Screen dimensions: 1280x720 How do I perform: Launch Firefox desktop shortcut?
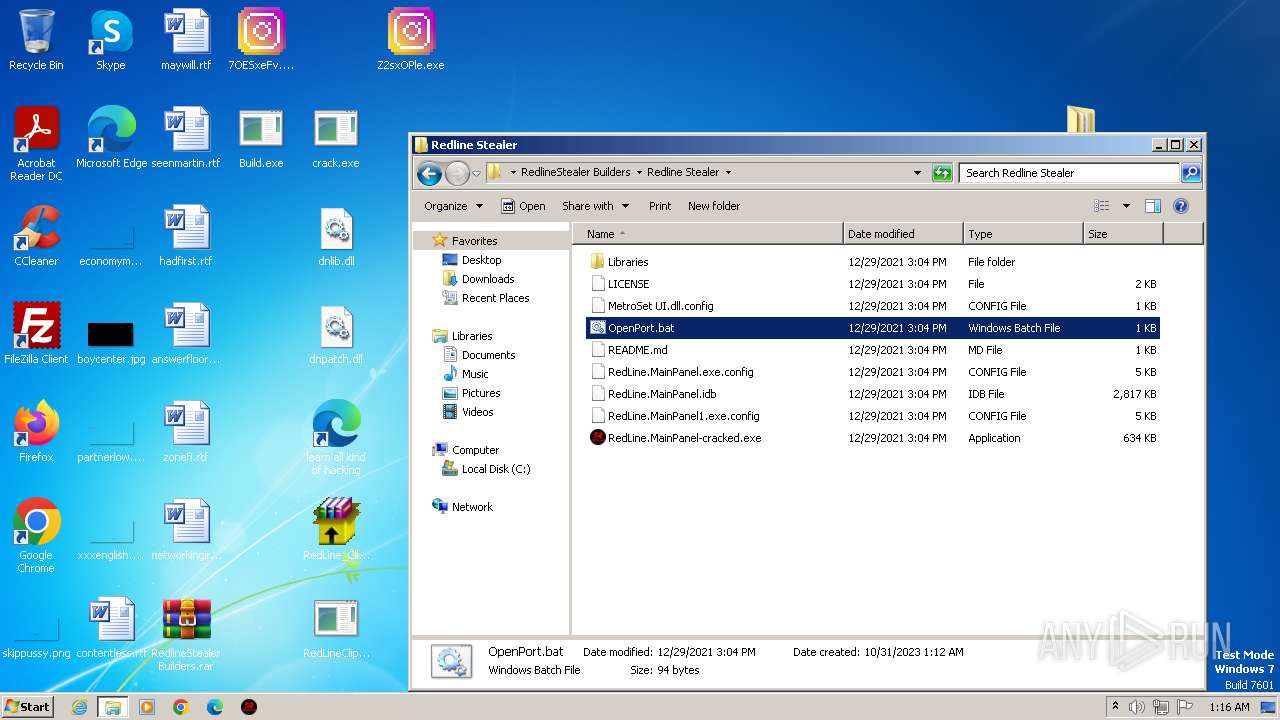click(36, 432)
